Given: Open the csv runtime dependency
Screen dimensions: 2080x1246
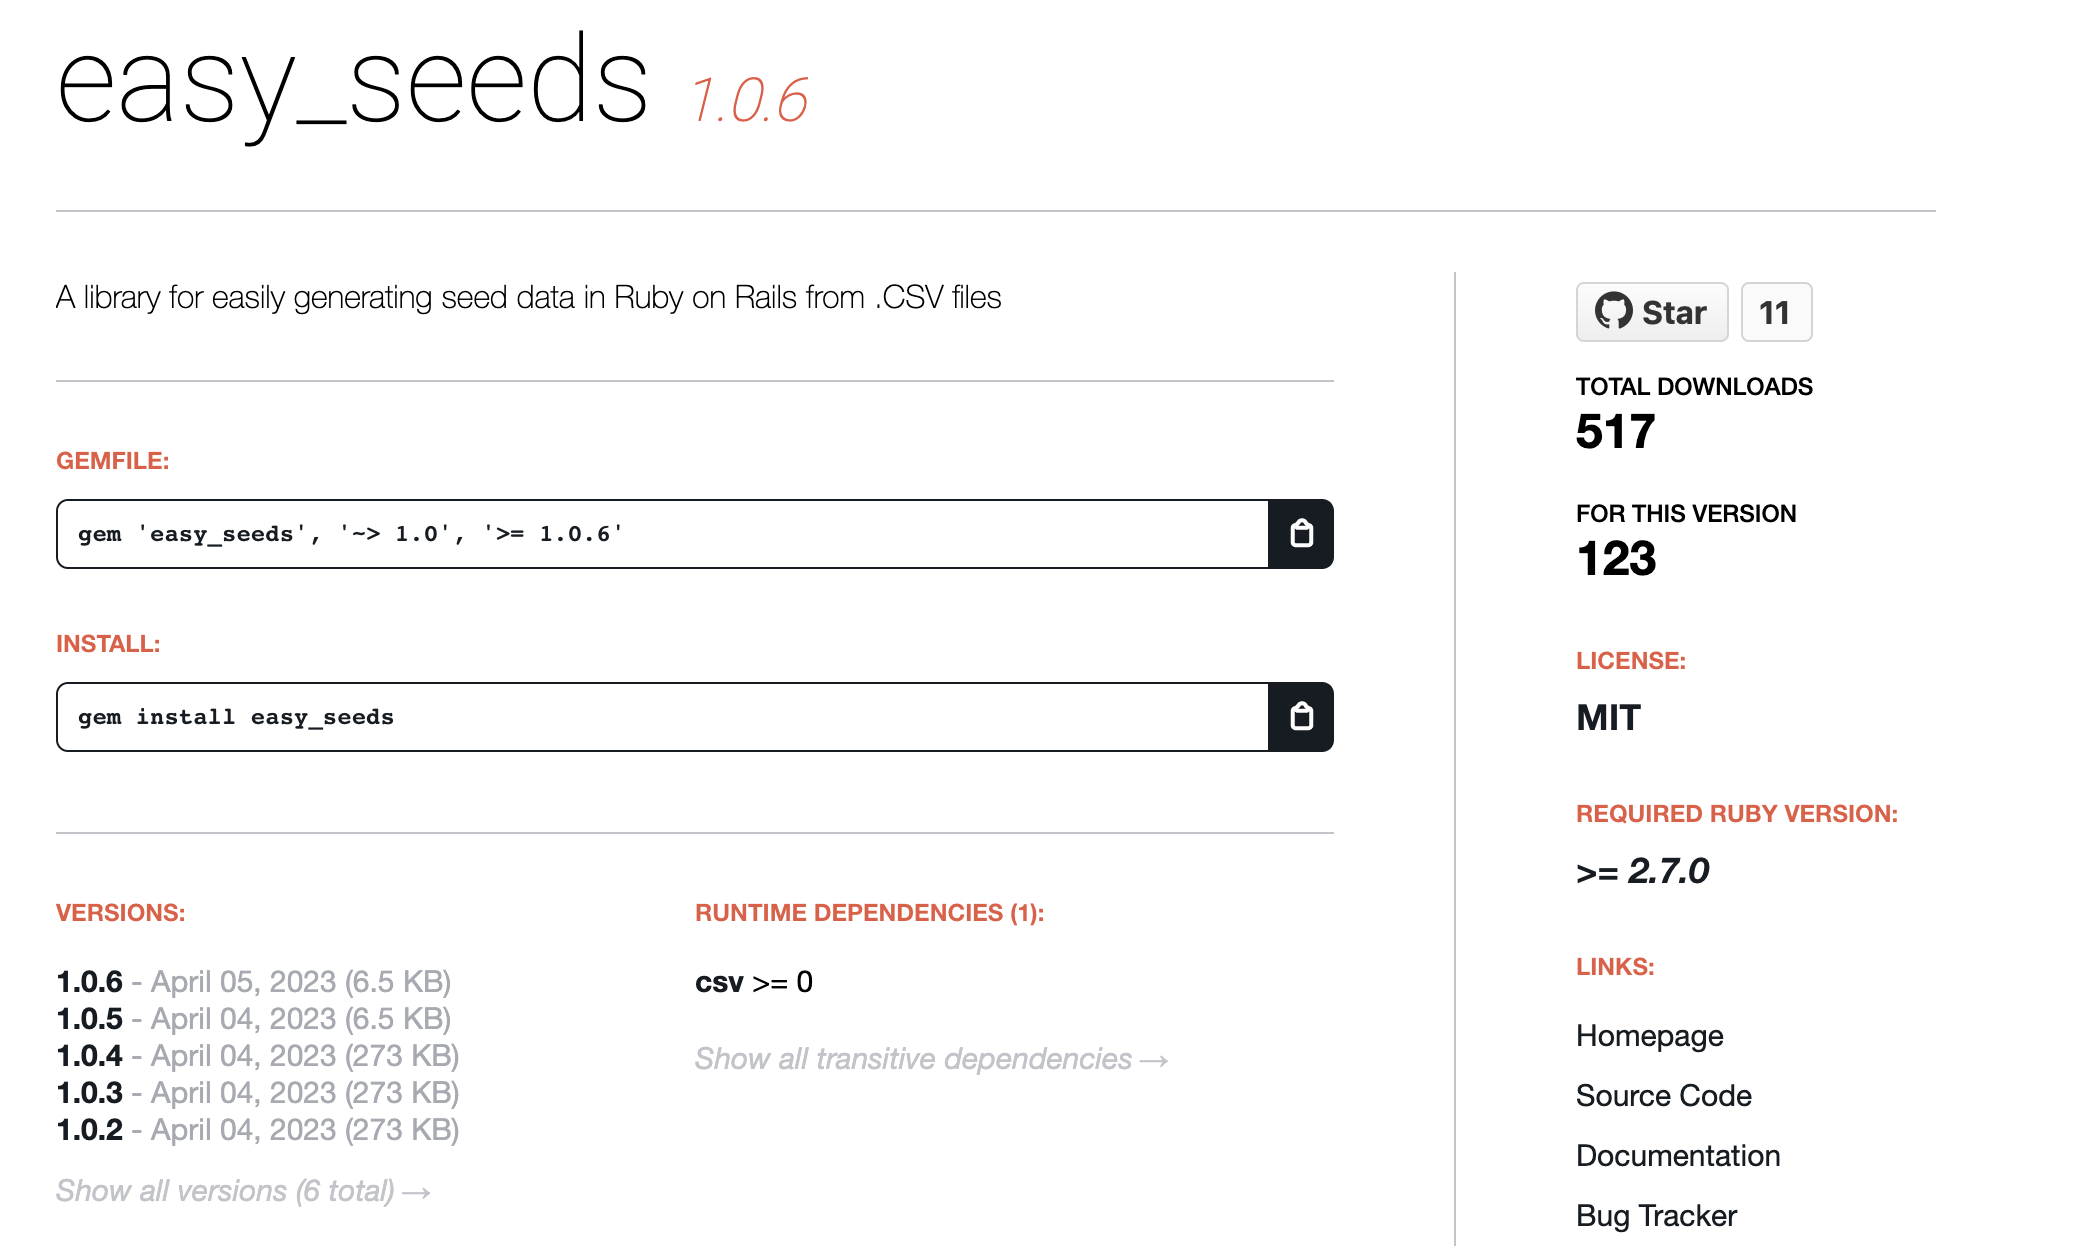Looking at the screenshot, I should tap(719, 982).
